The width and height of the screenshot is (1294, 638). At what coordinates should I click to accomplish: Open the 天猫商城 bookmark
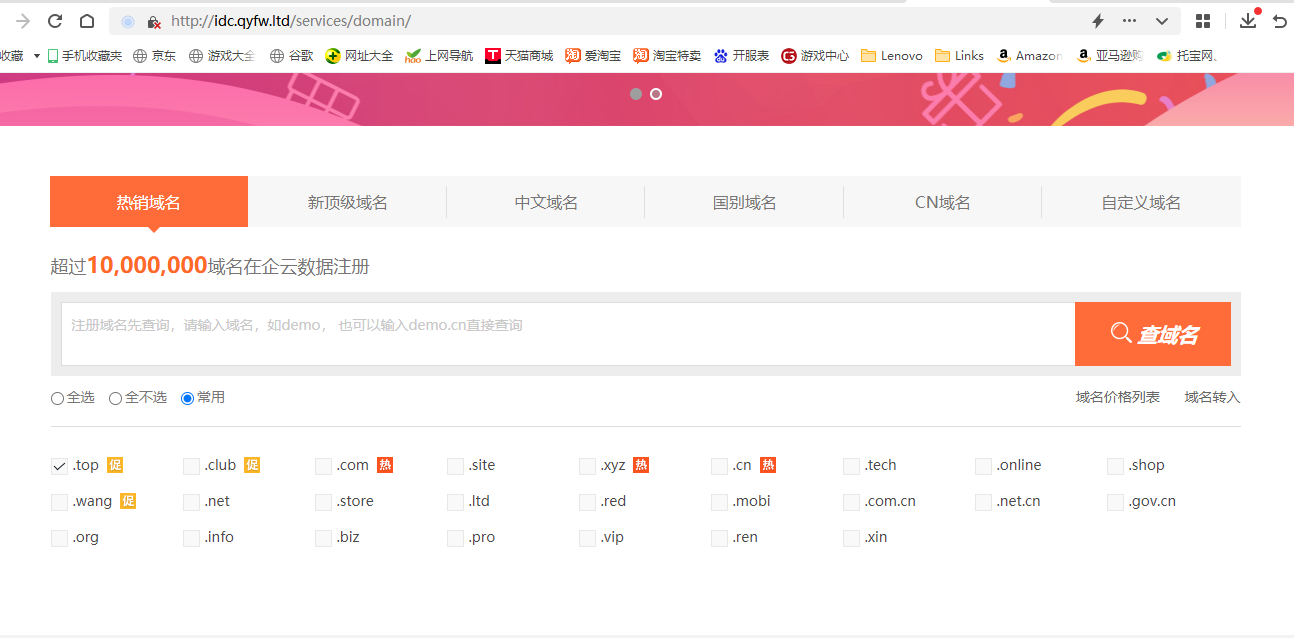coord(519,56)
